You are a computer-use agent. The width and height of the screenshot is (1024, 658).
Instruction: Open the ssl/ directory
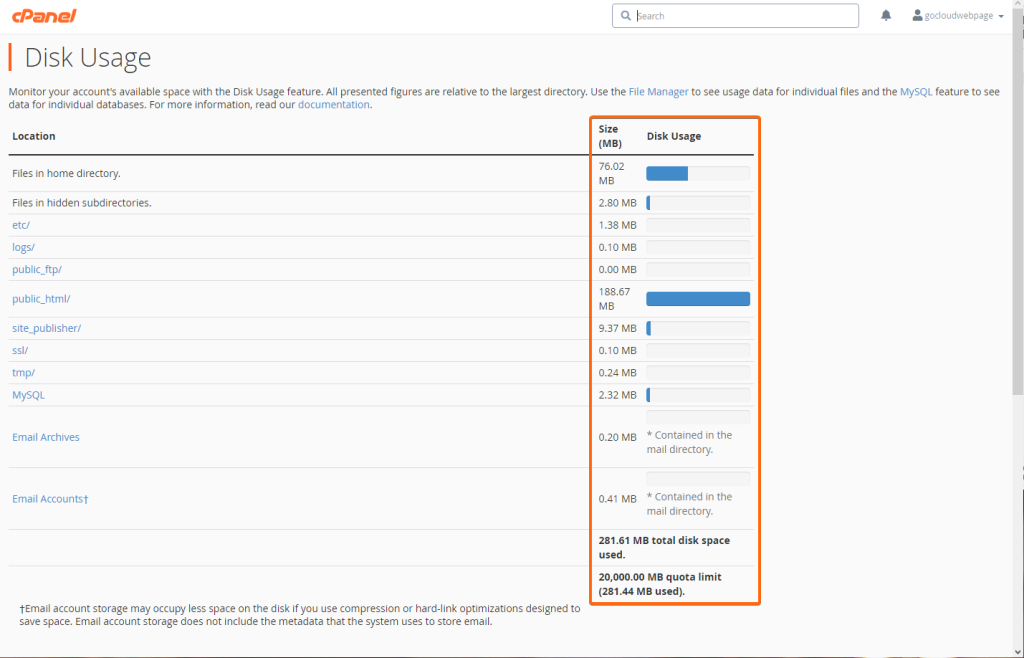[x=19, y=350]
